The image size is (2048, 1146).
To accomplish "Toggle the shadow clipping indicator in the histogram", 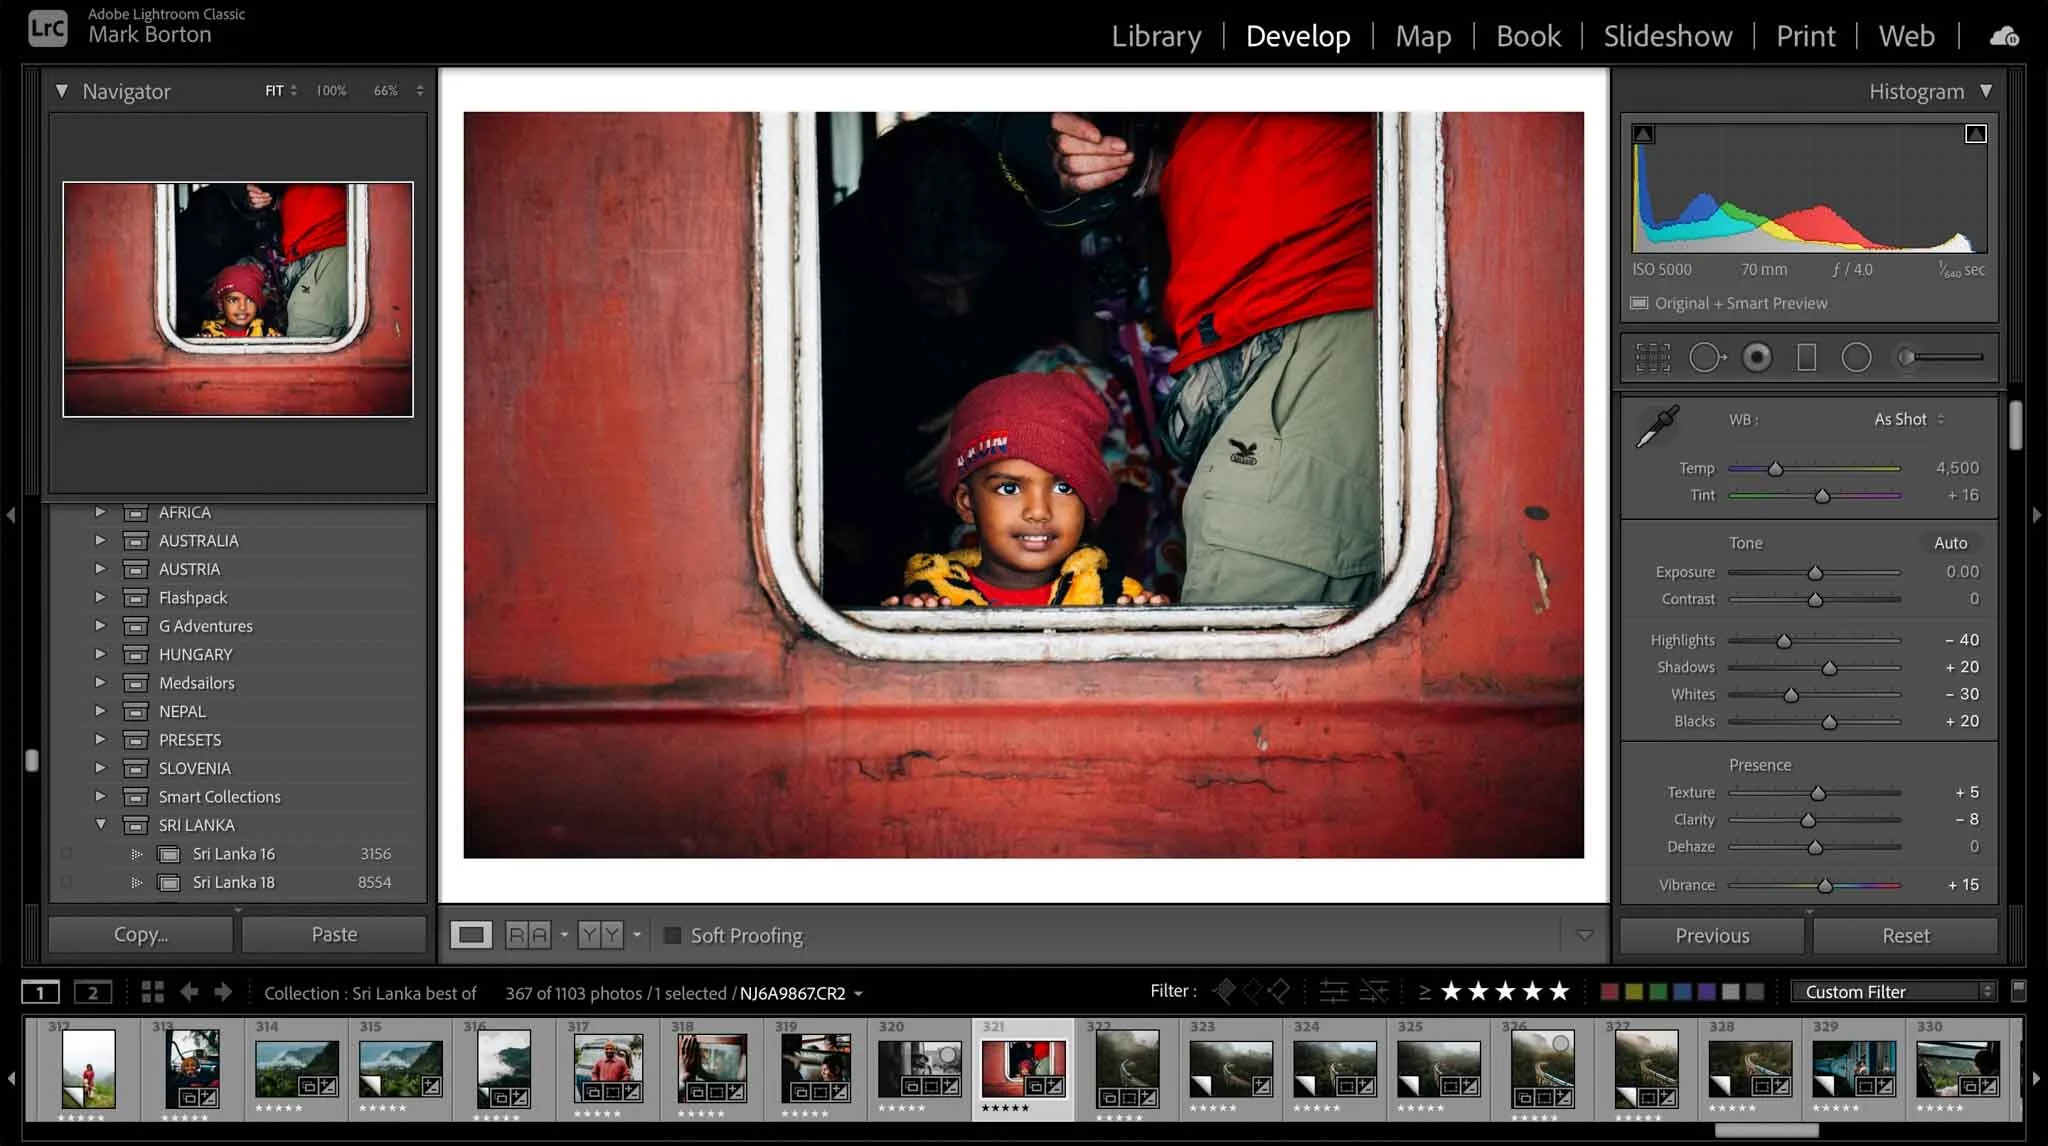I will coord(1641,132).
